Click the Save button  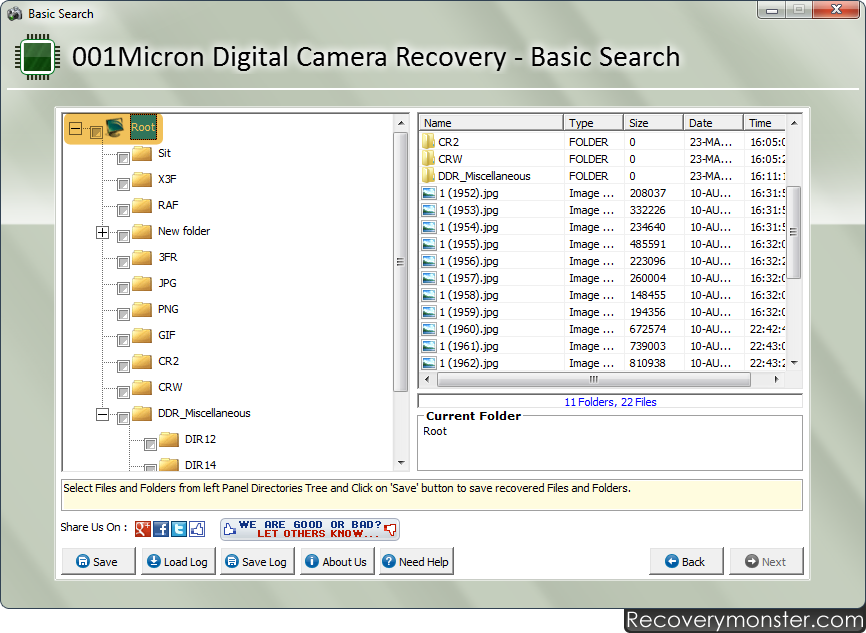click(98, 561)
